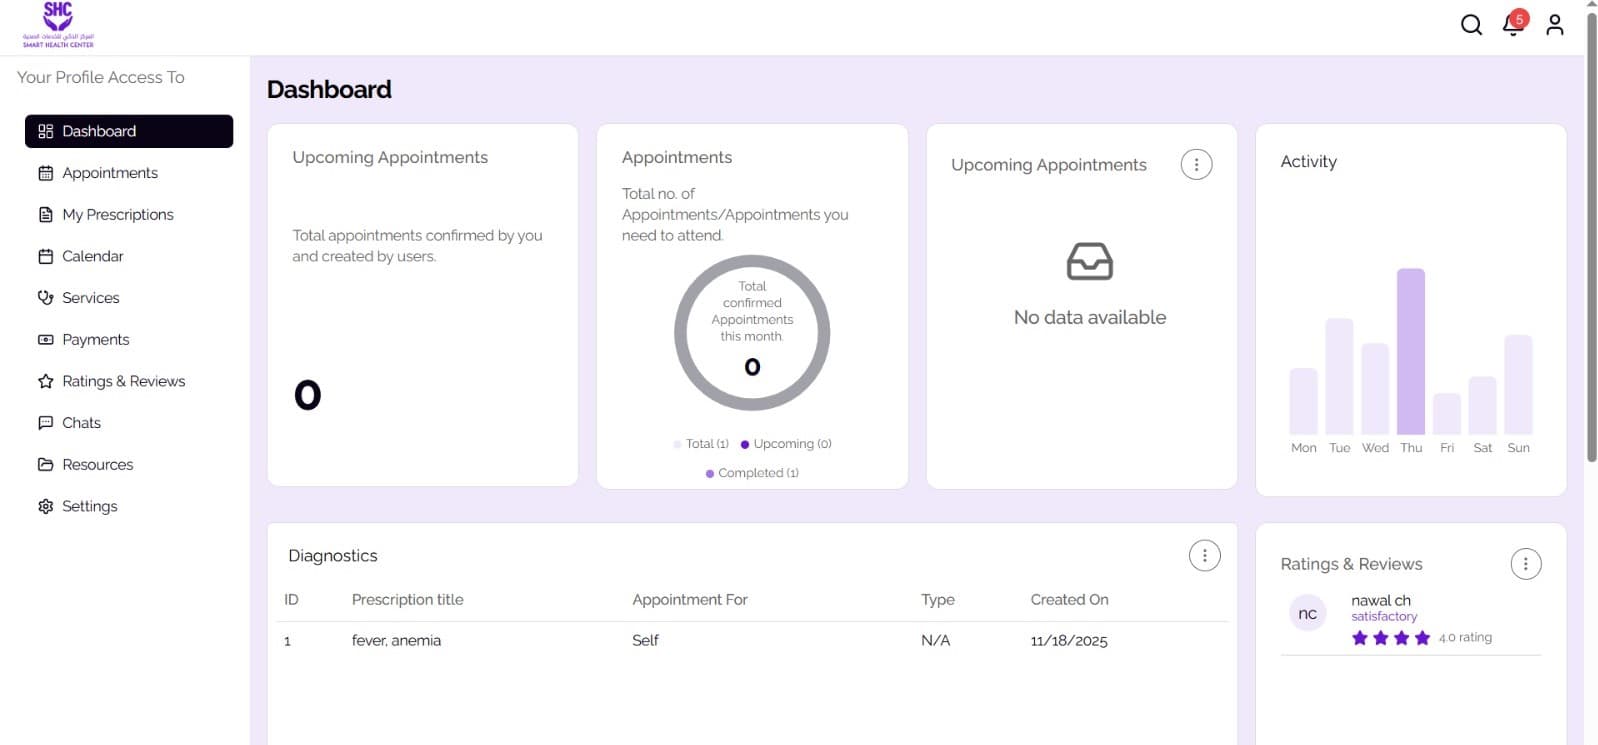The height and width of the screenshot is (745, 1598).
Task: Click the 'No data available' message
Action: 1090,318
